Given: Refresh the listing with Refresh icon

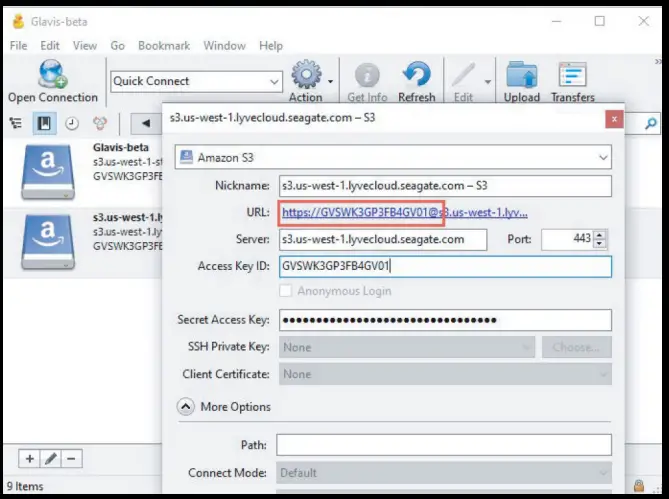Looking at the screenshot, I should coord(416,75).
